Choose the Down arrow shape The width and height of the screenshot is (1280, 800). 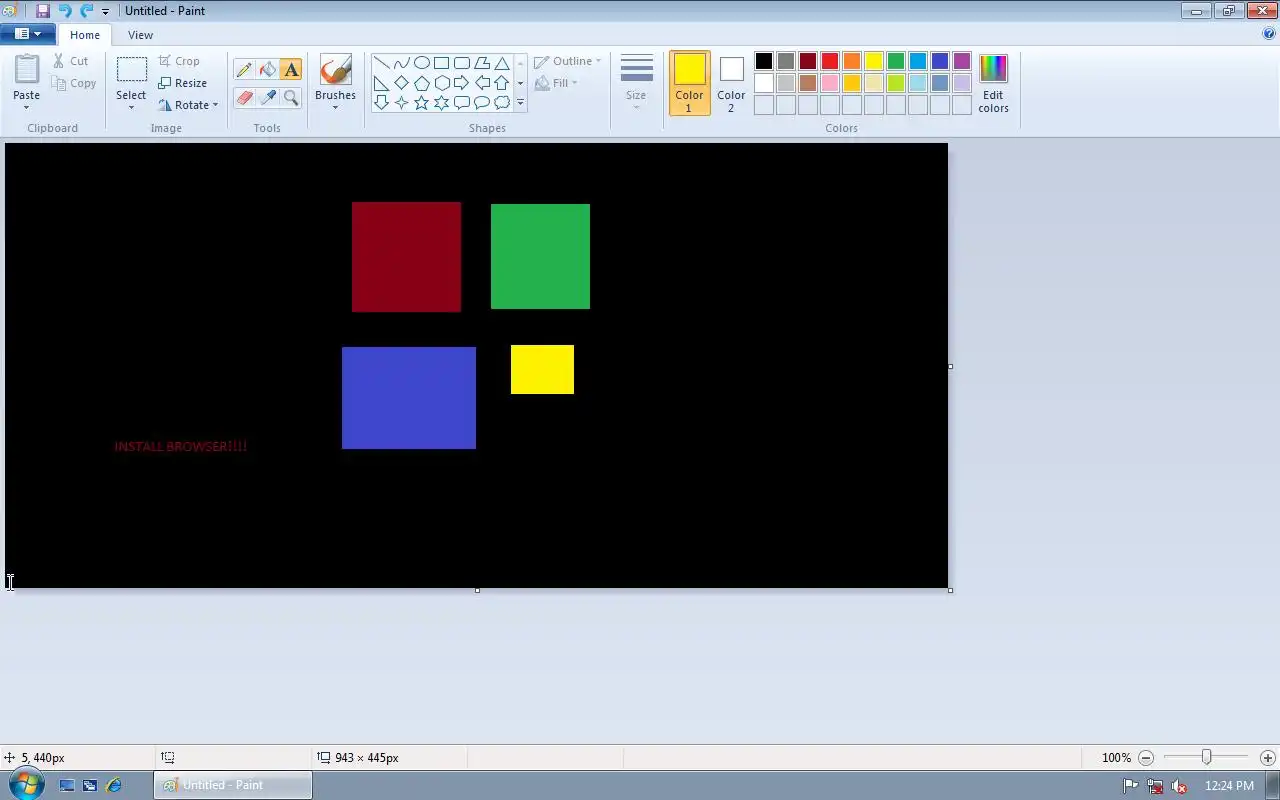coord(382,103)
